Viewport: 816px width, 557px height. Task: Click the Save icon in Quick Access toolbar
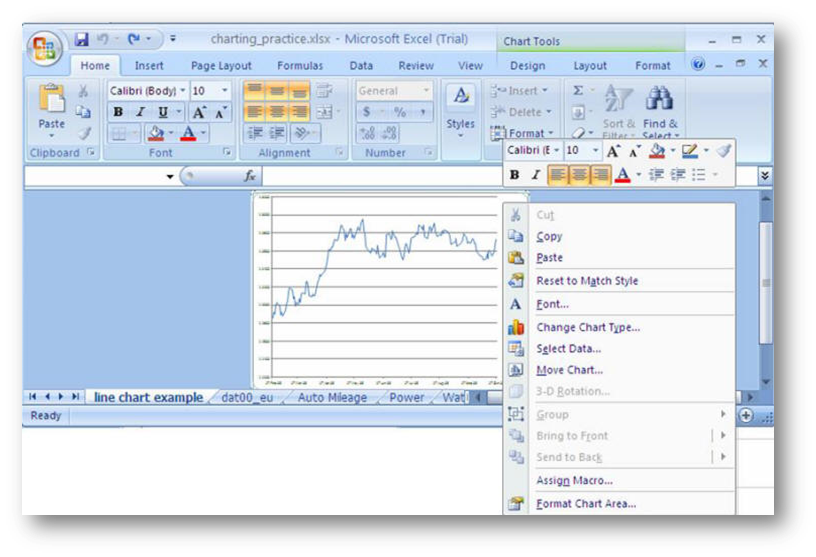[x=81, y=40]
